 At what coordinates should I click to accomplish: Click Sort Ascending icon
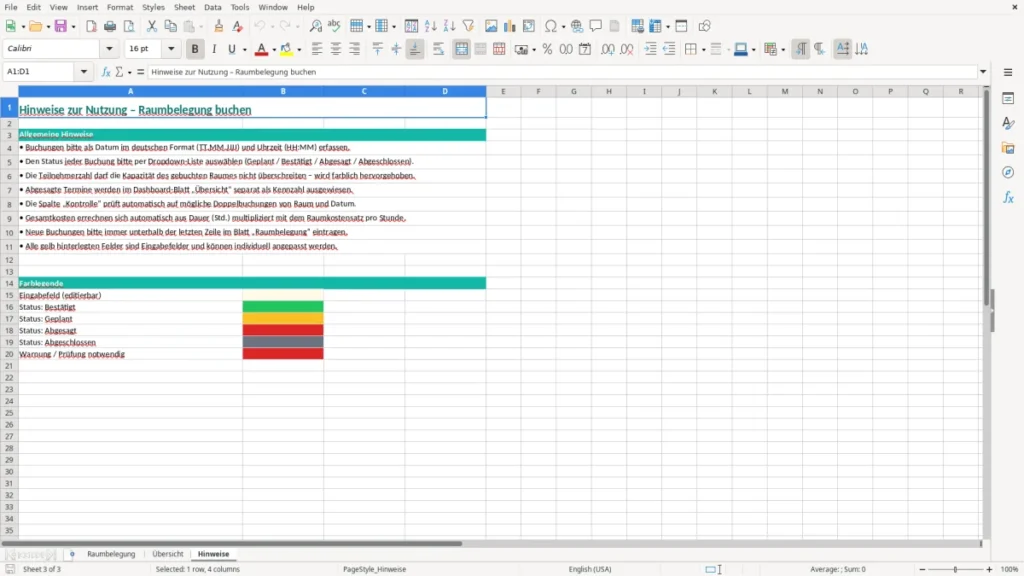tap(430, 26)
